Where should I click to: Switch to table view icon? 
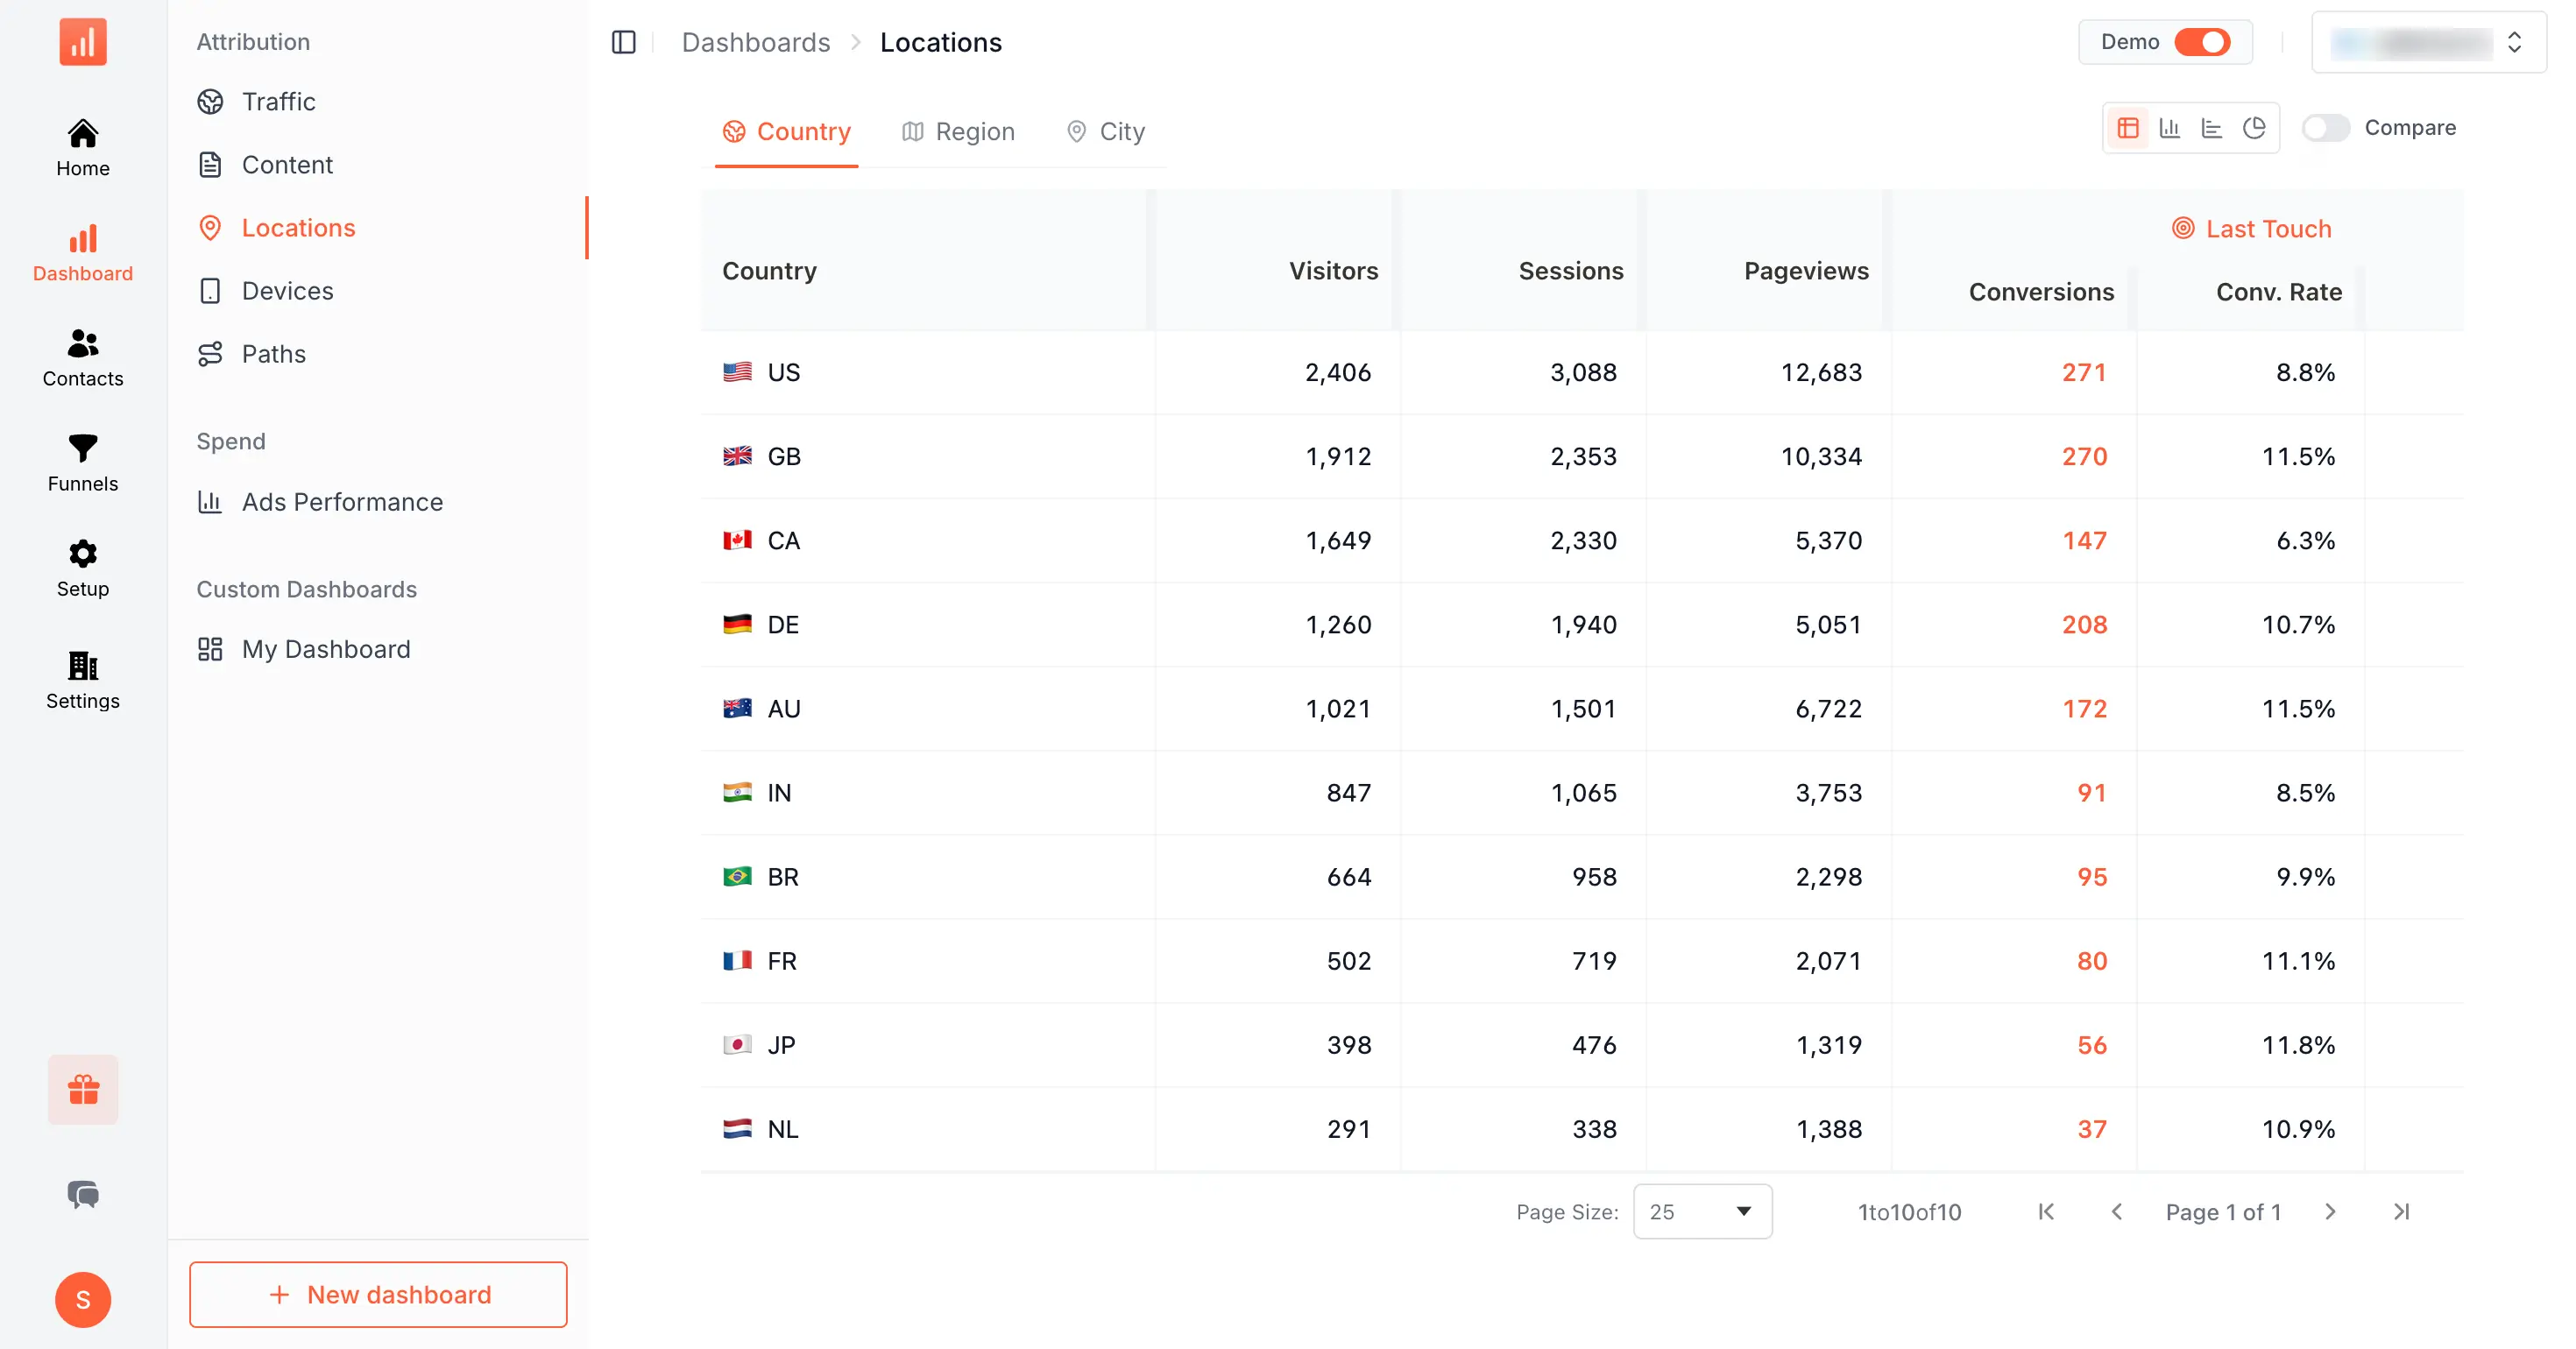point(2128,128)
